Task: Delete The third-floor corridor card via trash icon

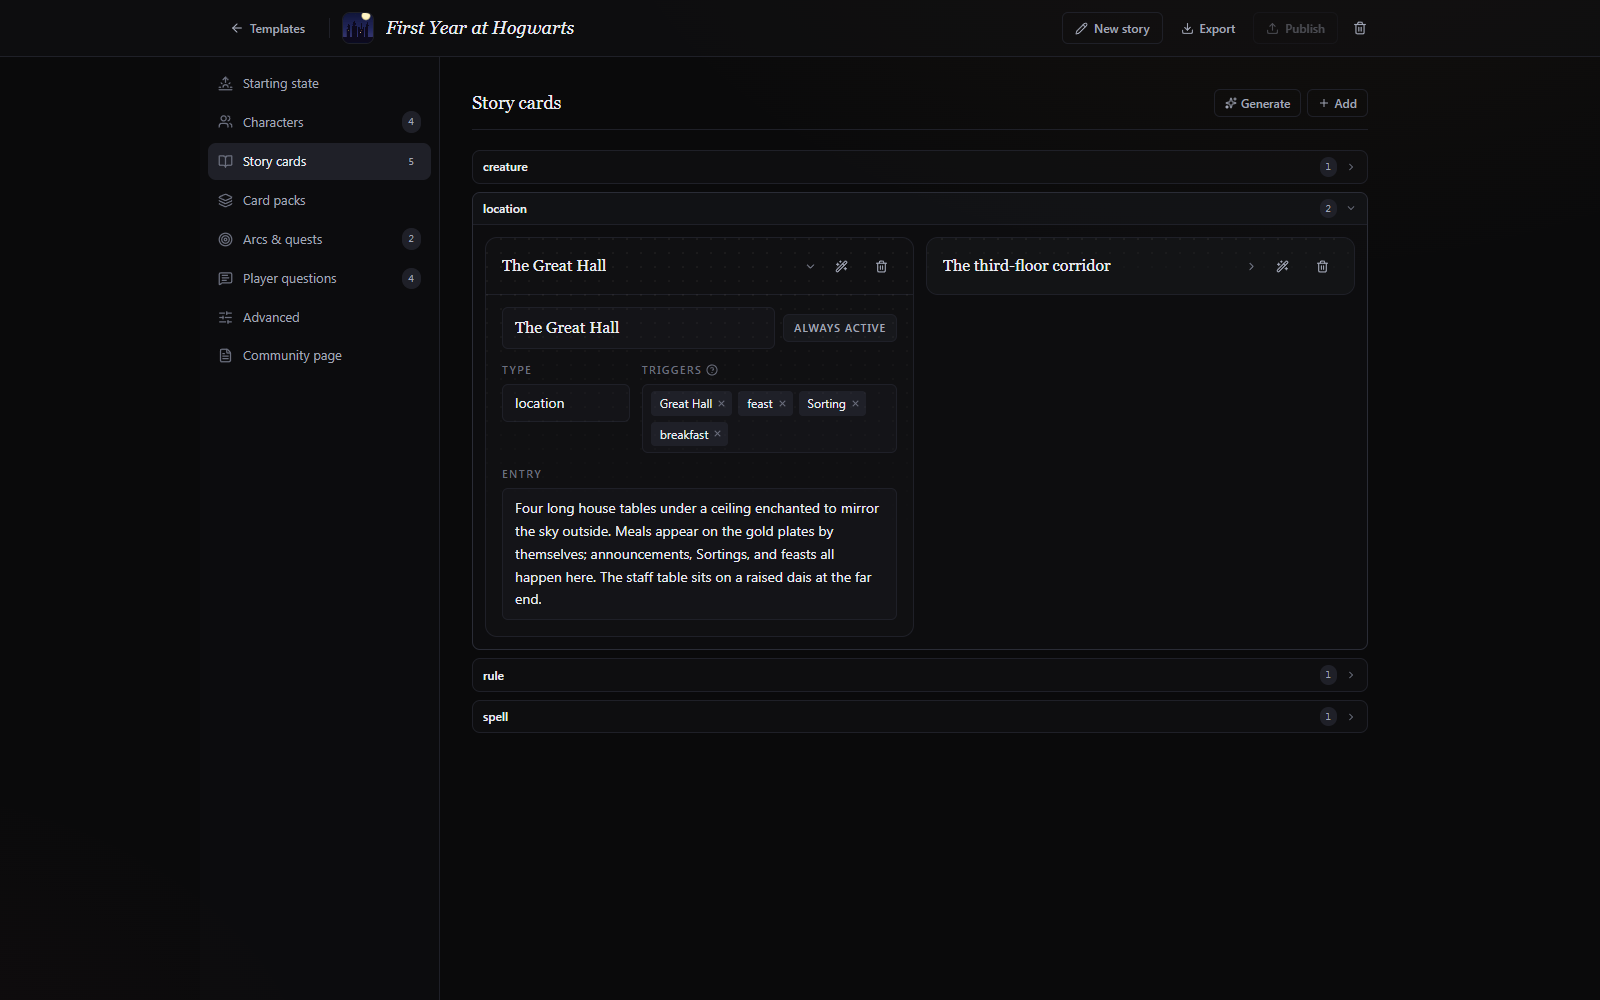Action: pos(1323,266)
